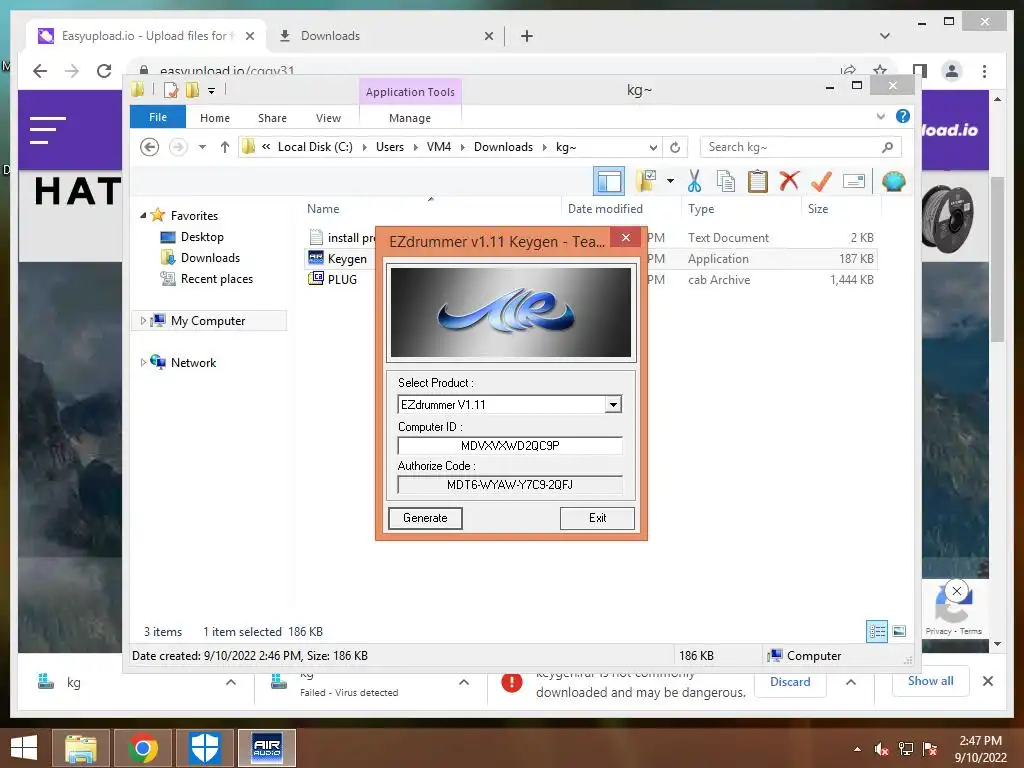Click Downloads in the address breadcrumb
This screenshot has width=1024, height=768.
point(504,147)
